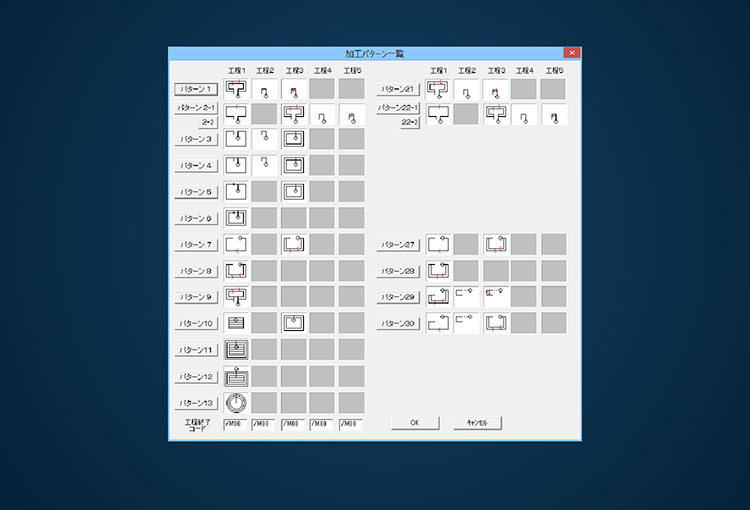Select the パターン10 工程3 diagram icon
Viewport: 750px width, 510px height.
pyautogui.click(x=294, y=323)
